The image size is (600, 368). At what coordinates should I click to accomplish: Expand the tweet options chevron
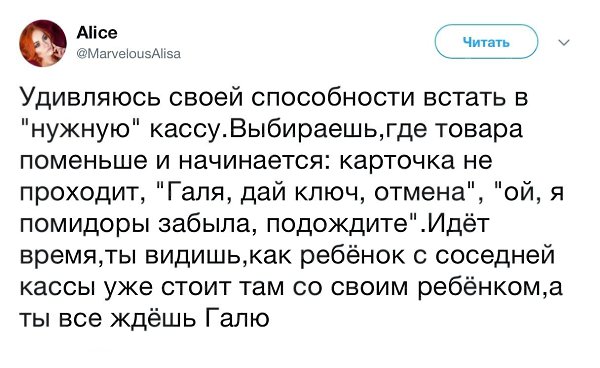click(564, 42)
